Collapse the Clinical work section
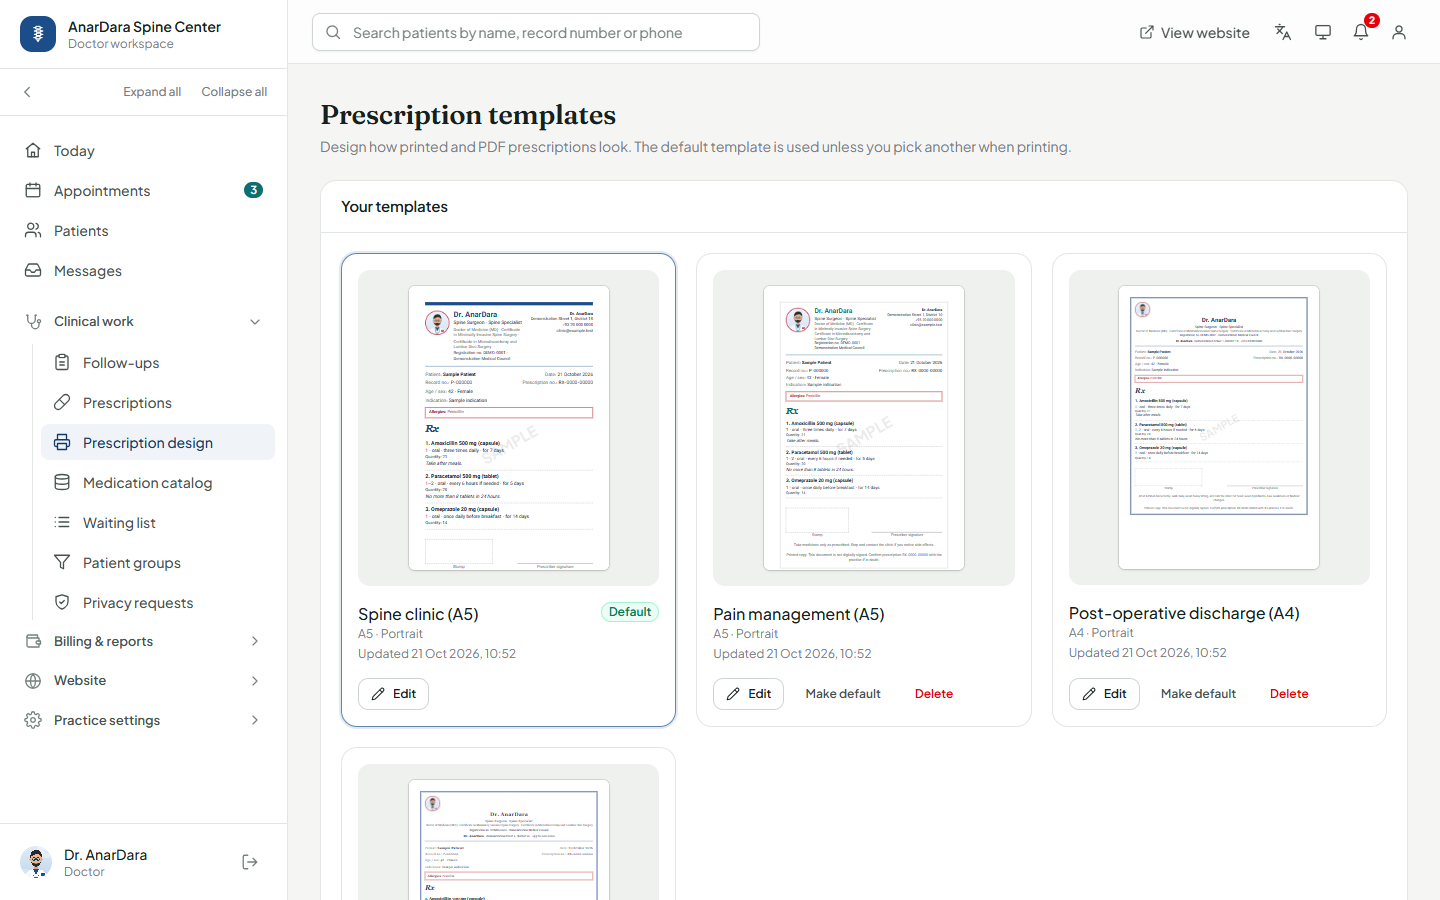 [255, 322]
